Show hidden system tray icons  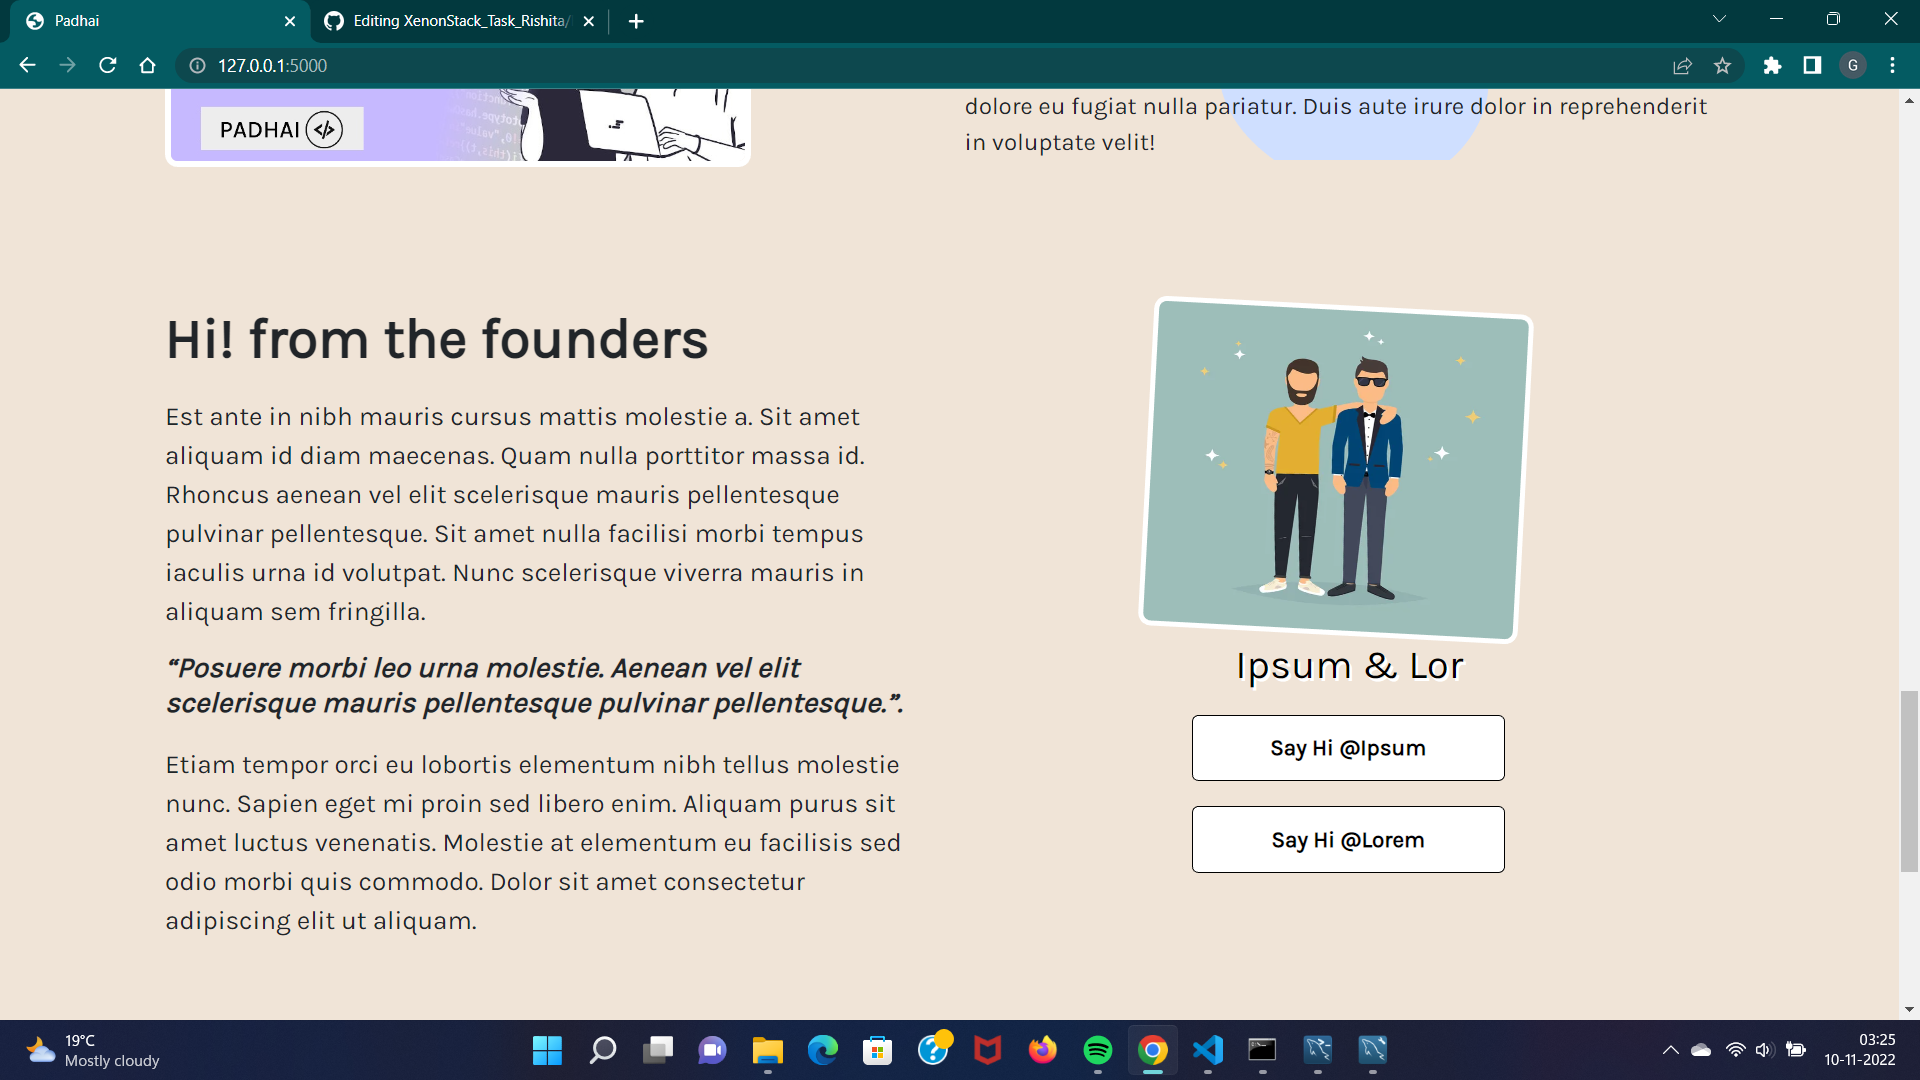click(1670, 1050)
